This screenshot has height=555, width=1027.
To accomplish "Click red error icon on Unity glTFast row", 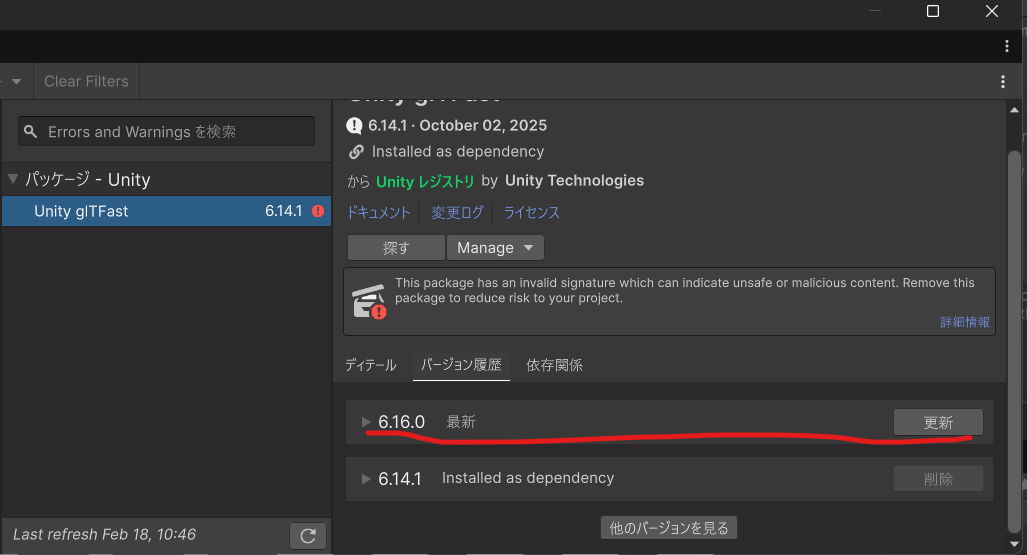I will 318,211.
